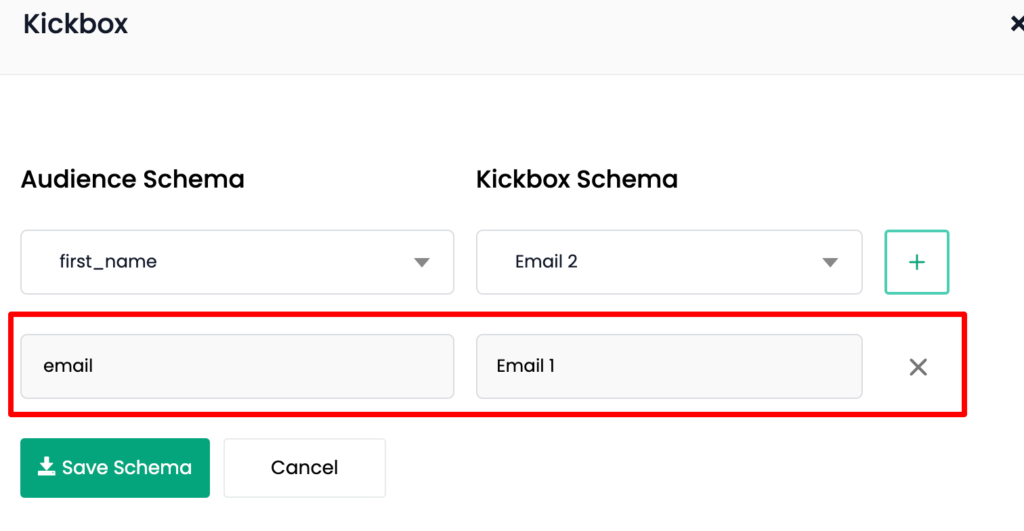Click the Kickbox Schema heading

point(577,179)
